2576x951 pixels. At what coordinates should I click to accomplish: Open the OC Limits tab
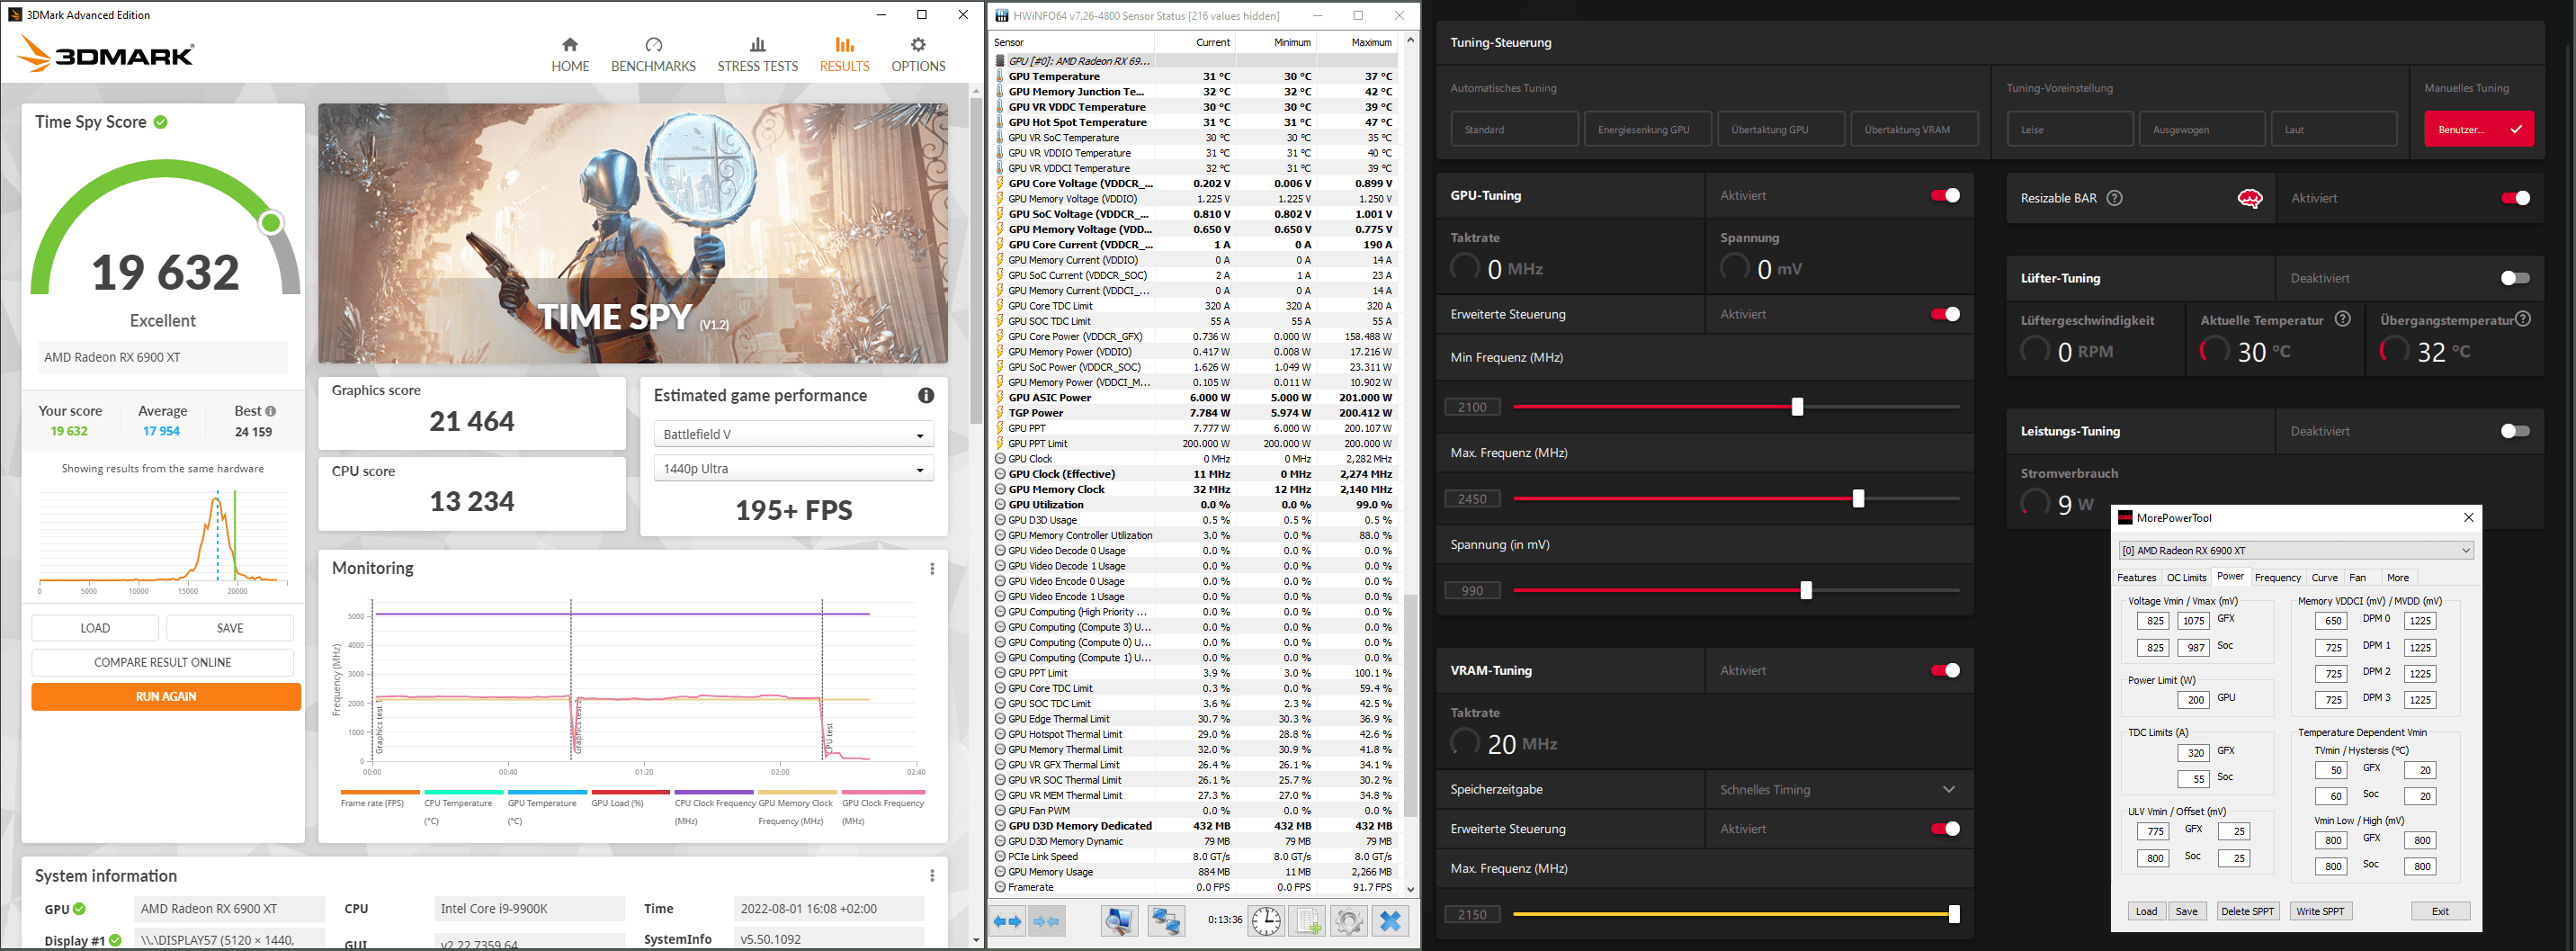(2186, 577)
